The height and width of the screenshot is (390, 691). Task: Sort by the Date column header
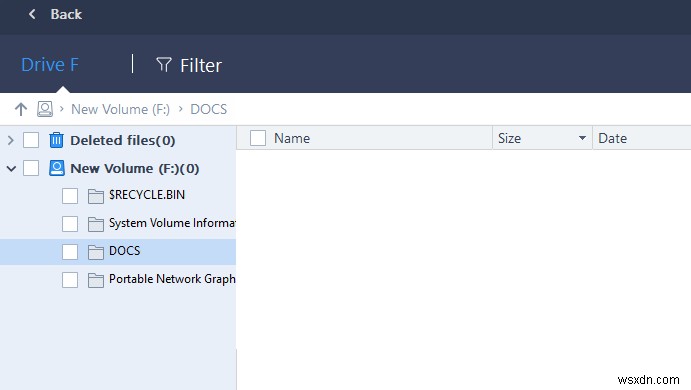pos(613,138)
